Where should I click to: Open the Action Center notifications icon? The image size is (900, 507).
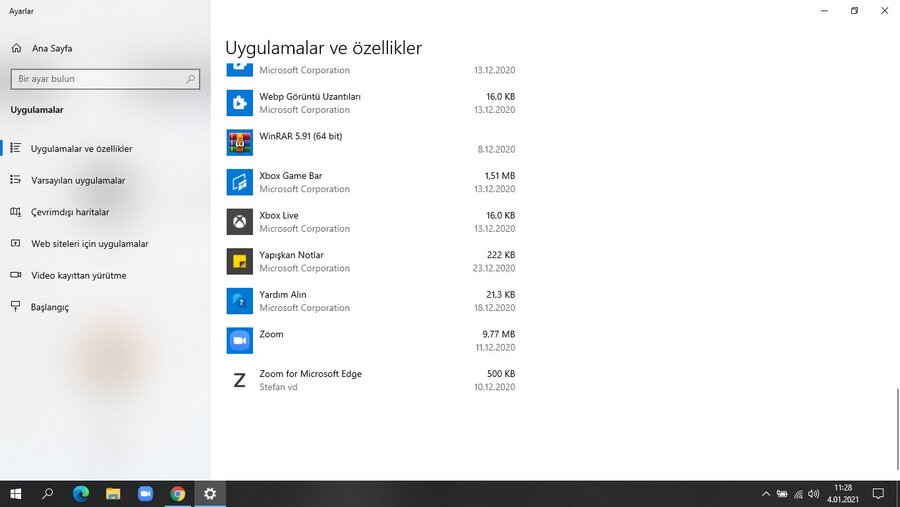click(878, 494)
